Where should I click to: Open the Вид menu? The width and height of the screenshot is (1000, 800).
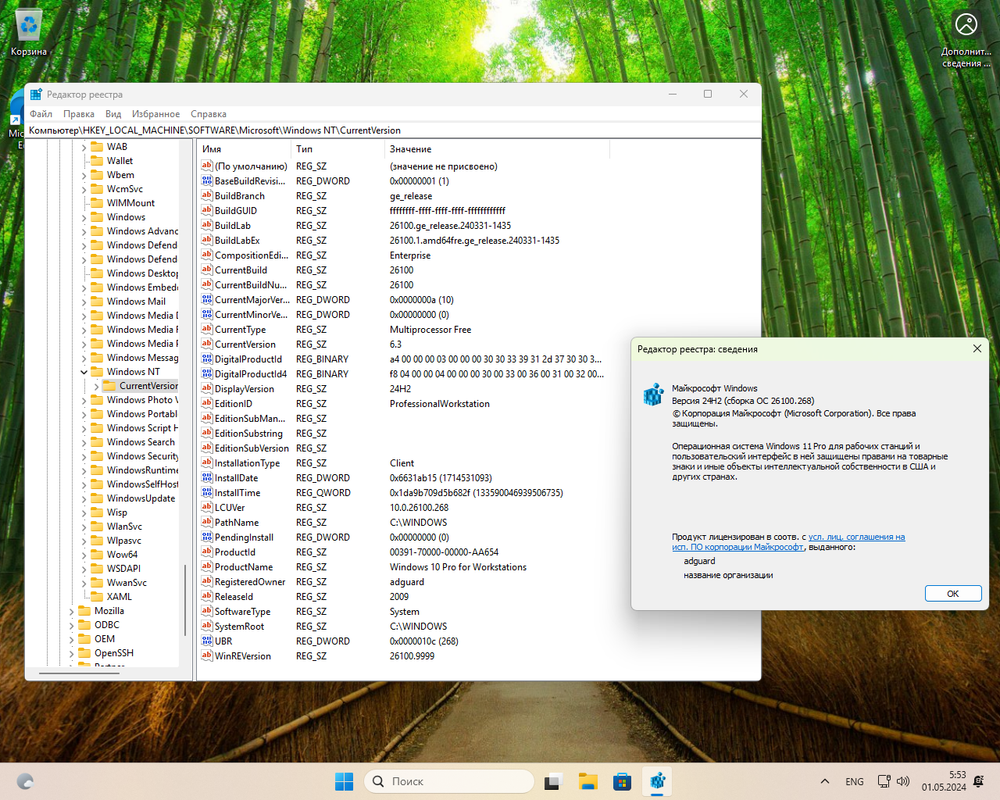113,114
